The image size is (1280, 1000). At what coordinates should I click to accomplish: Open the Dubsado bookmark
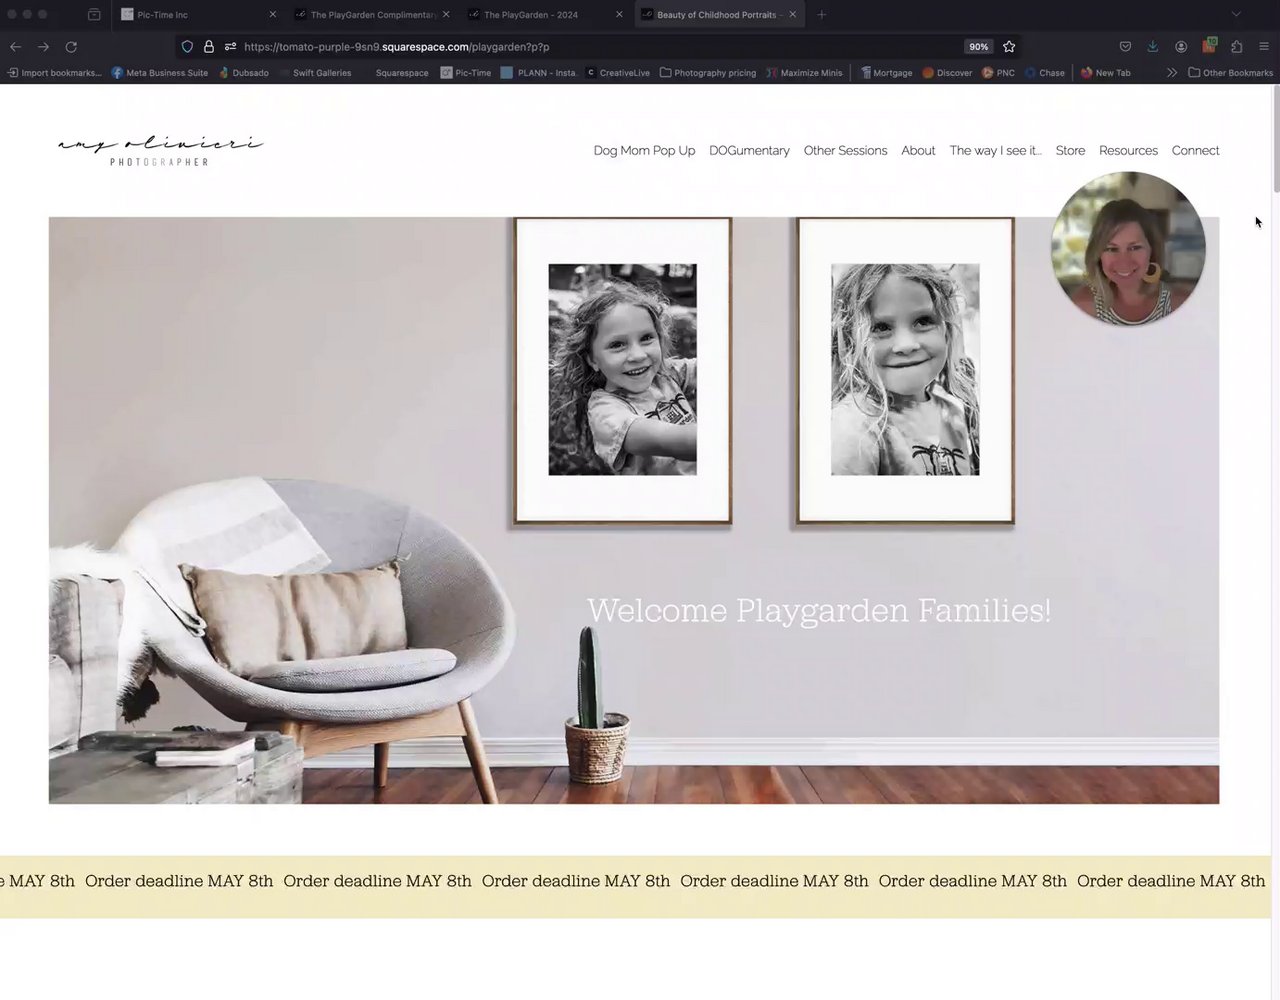coord(243,73)
